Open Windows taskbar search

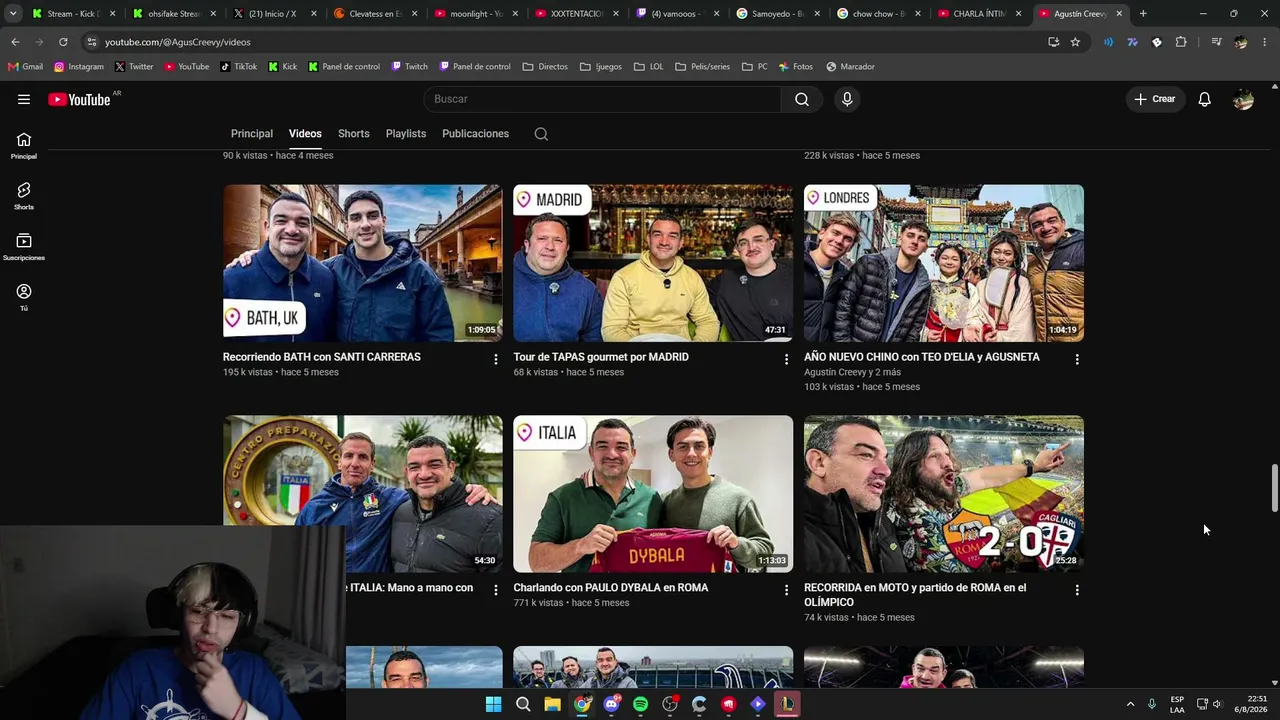[523, 704]
